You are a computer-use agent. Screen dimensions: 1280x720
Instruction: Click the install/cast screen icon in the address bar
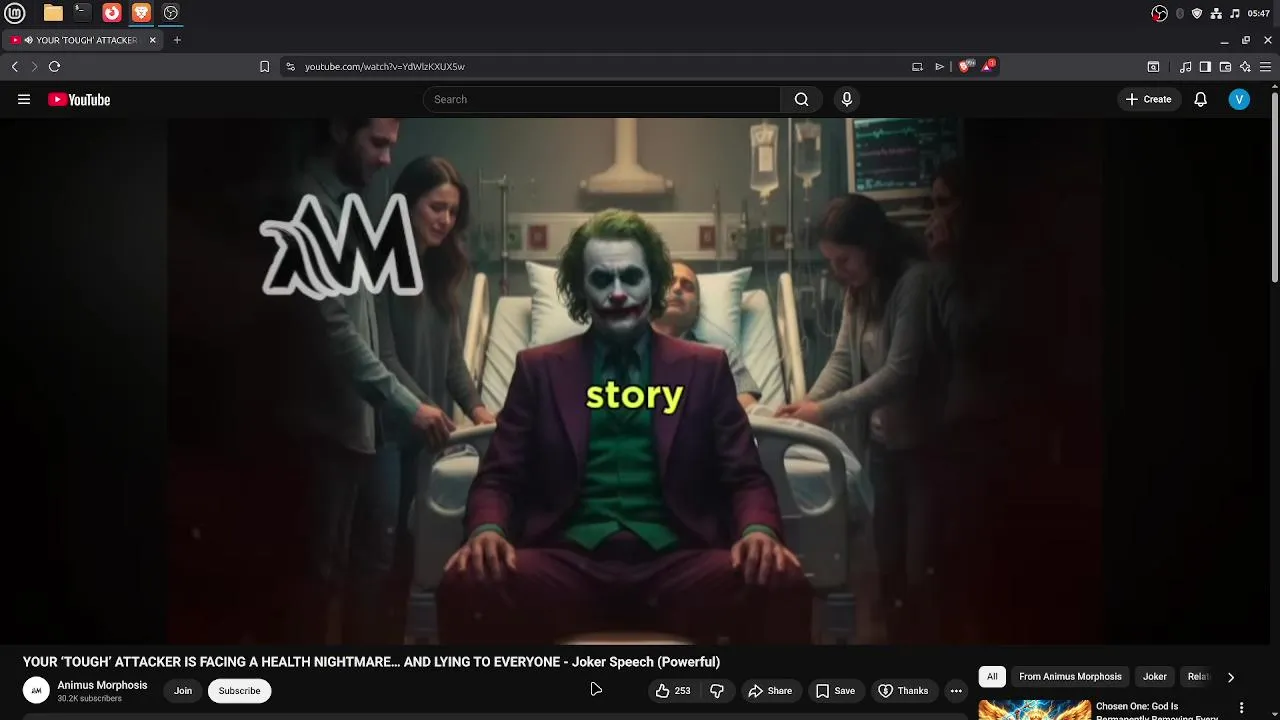pyautogui.click(x=917, y=66)
